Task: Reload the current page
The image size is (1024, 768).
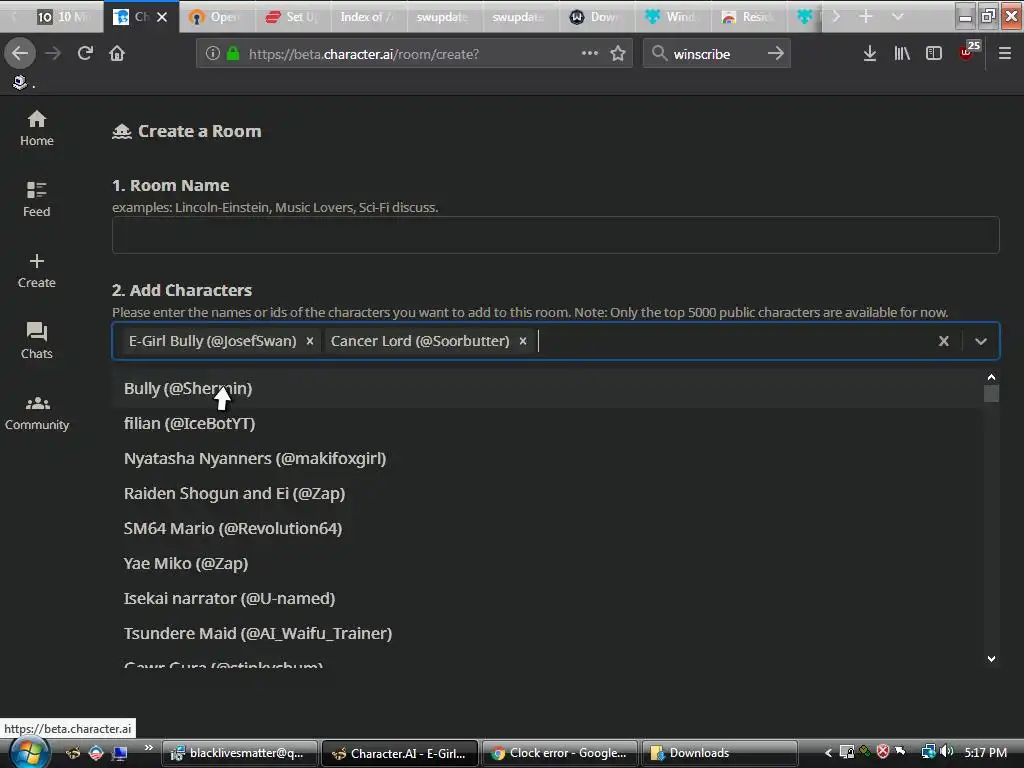Action: pyautogui.click(x=85, y=54)
